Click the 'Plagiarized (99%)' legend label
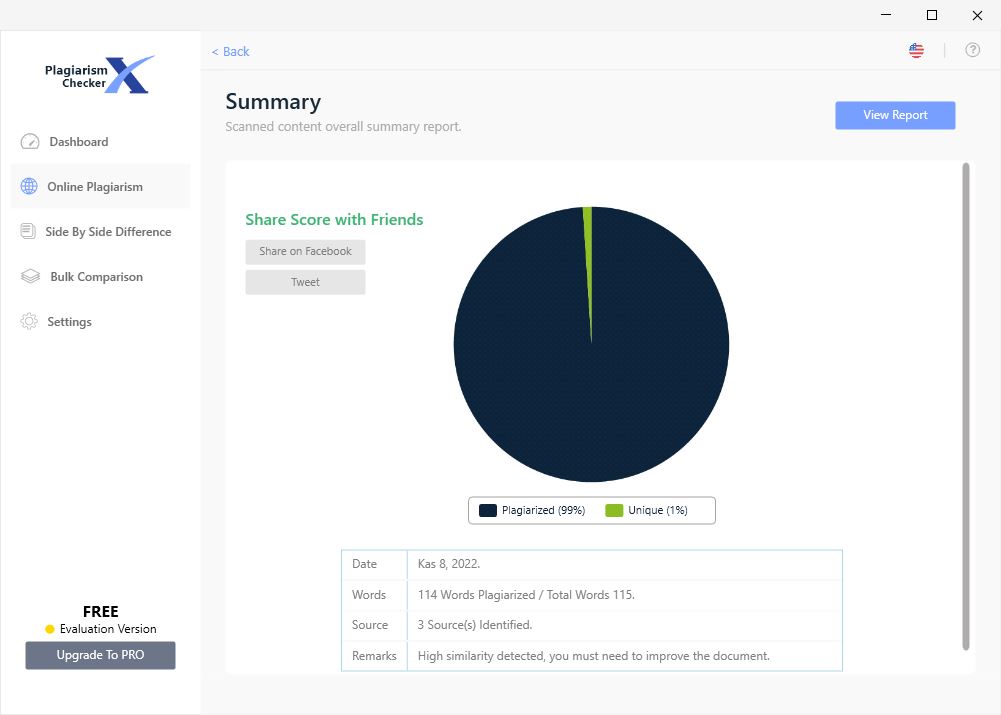1001x715 pixels. coord(543,511)
